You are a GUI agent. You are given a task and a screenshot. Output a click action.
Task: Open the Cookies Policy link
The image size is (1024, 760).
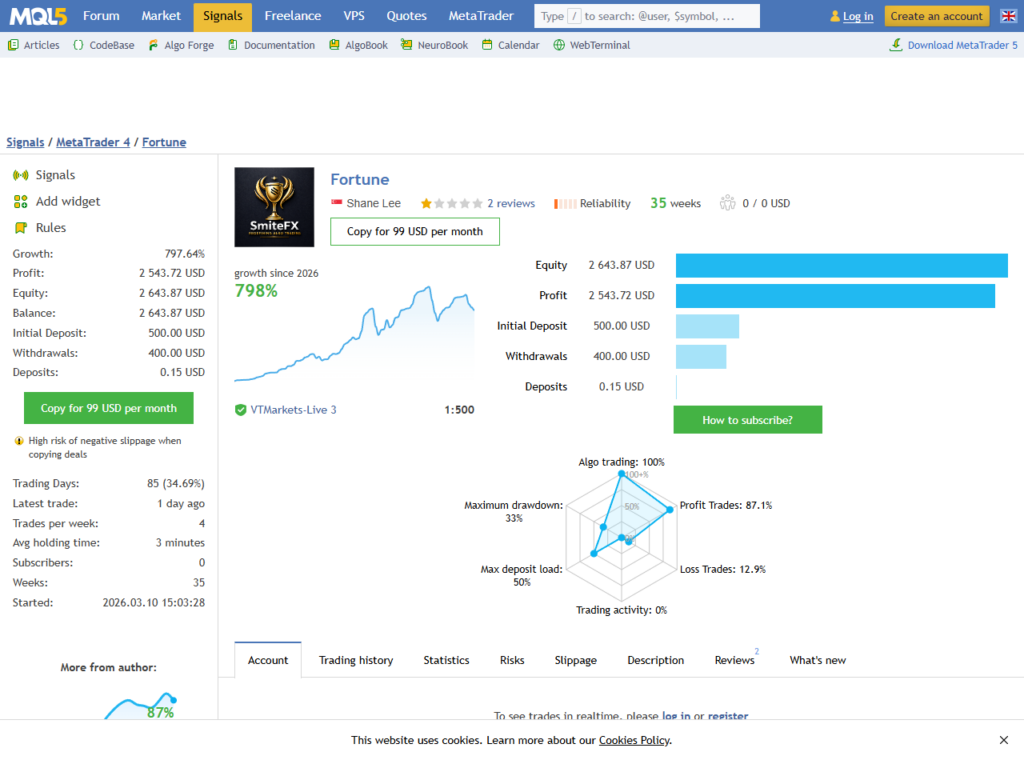coord(634,740)
